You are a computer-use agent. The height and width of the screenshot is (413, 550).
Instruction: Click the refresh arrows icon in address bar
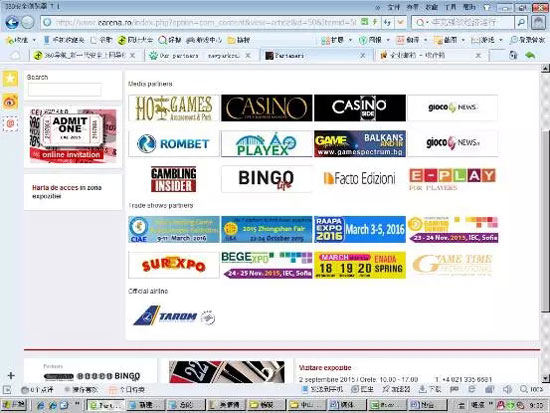tap(387, 22)
